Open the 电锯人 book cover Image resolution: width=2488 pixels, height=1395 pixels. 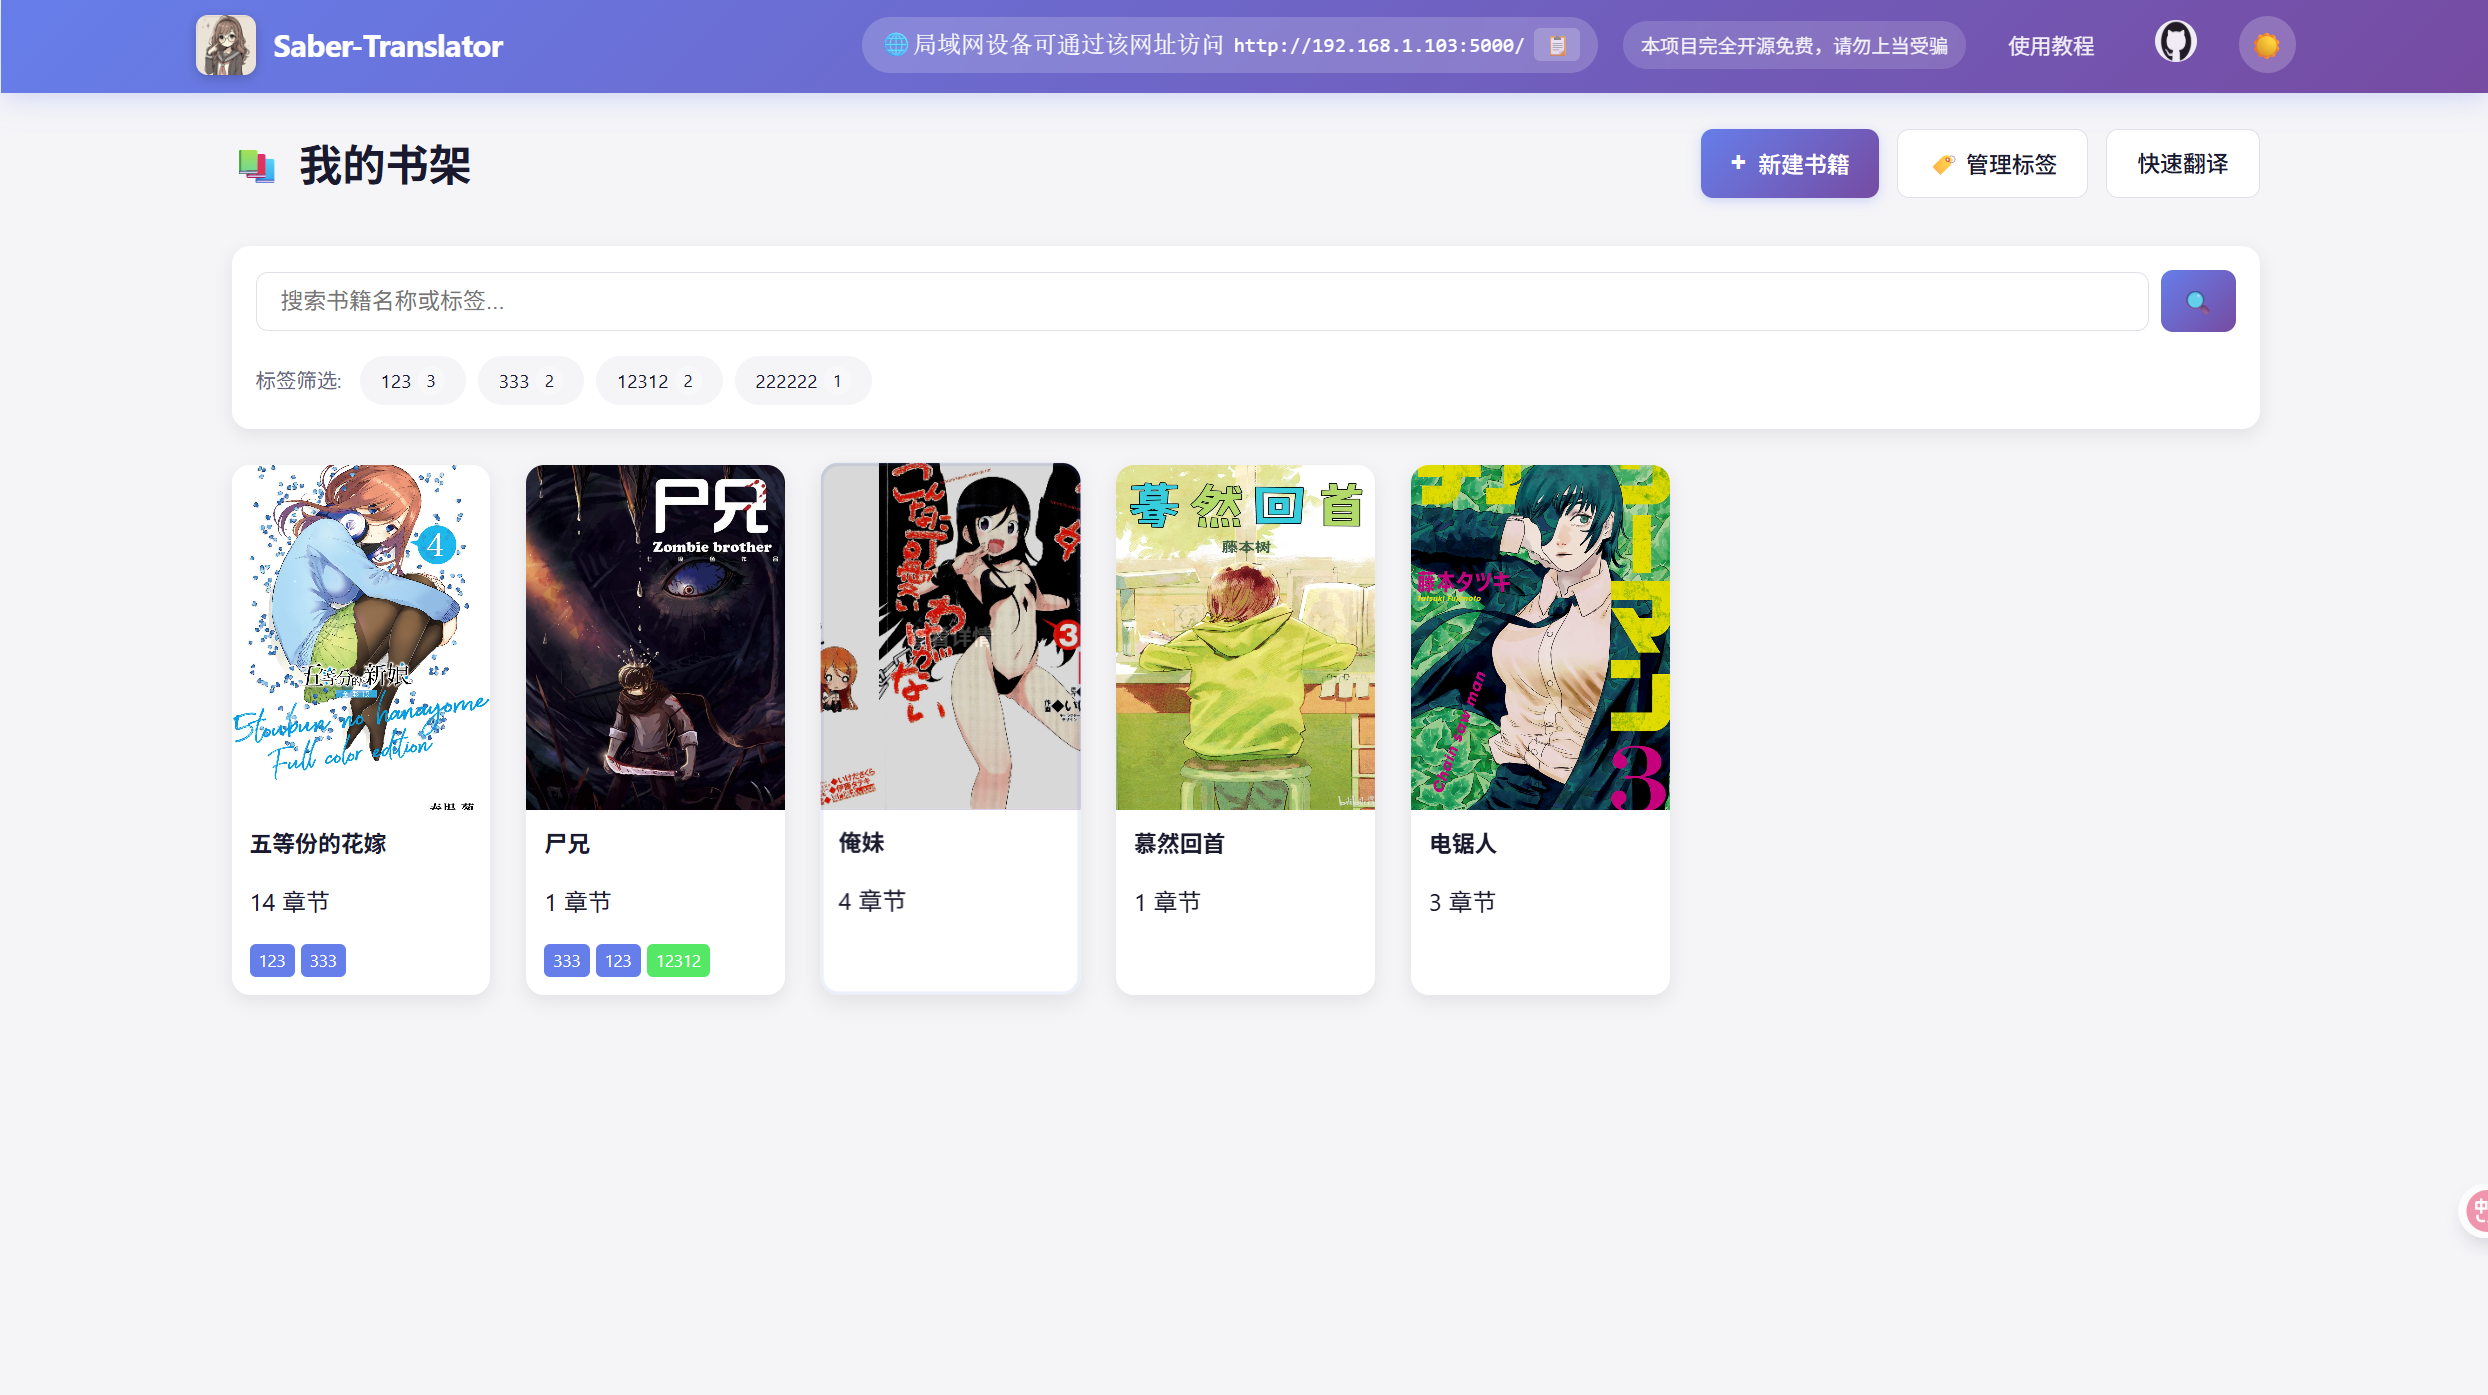(x=1539, y=637)
